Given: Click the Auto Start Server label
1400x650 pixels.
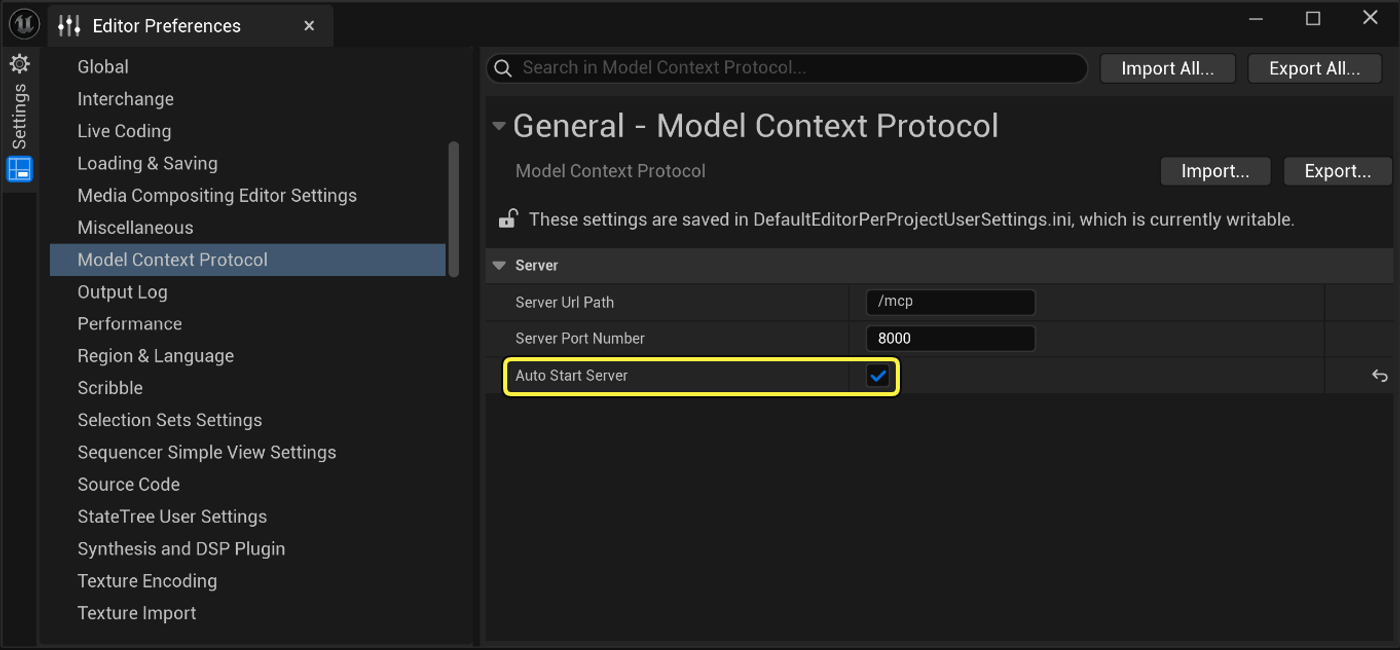Looking at the screenshot, I should point(571,376).
